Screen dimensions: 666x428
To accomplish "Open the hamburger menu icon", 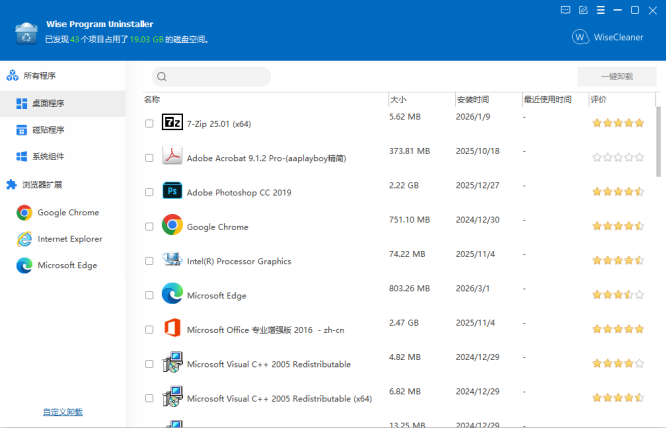I will pos(601,10).
